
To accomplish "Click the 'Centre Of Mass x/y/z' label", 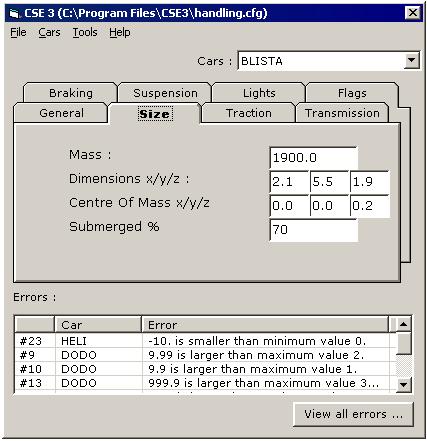I will 139,203.
